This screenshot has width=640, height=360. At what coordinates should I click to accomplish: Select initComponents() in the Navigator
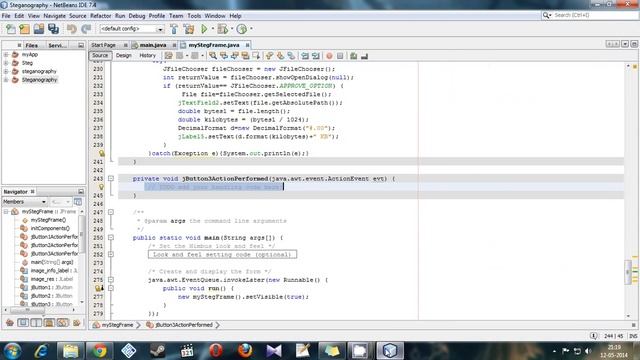50,229
